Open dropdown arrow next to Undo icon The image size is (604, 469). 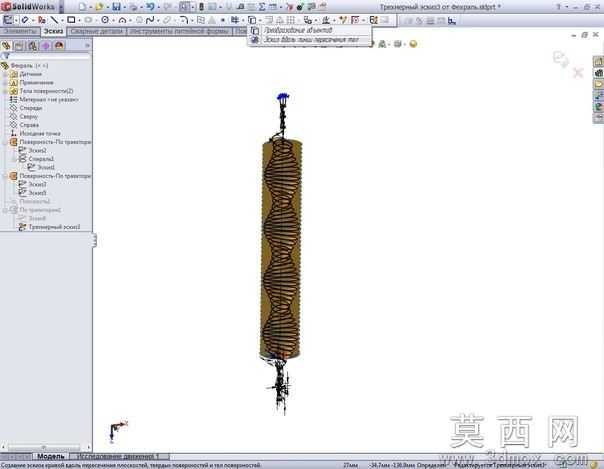(x=158, y=7)
